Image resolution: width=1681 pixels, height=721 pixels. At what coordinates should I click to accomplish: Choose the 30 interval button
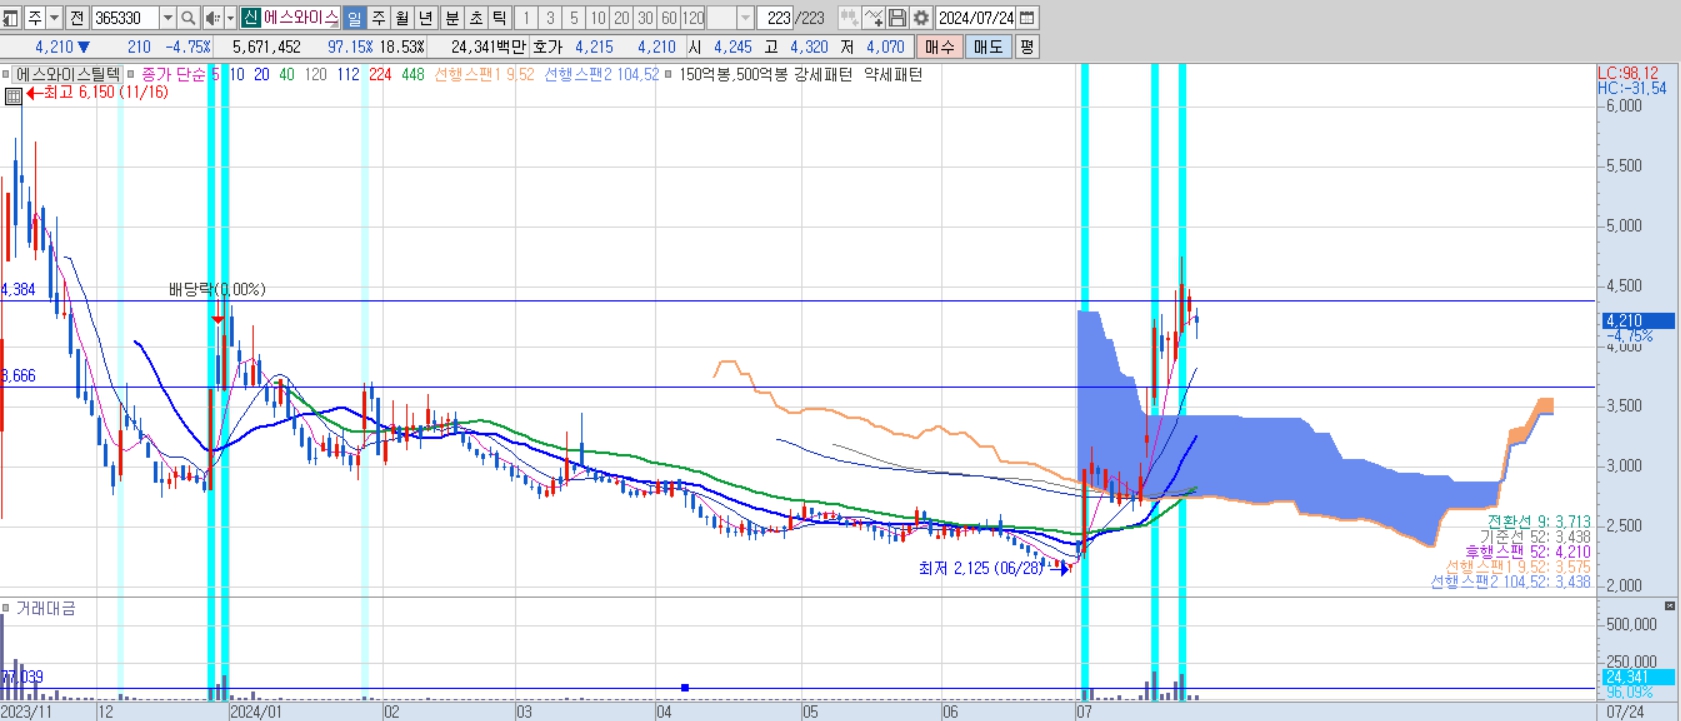645,18
